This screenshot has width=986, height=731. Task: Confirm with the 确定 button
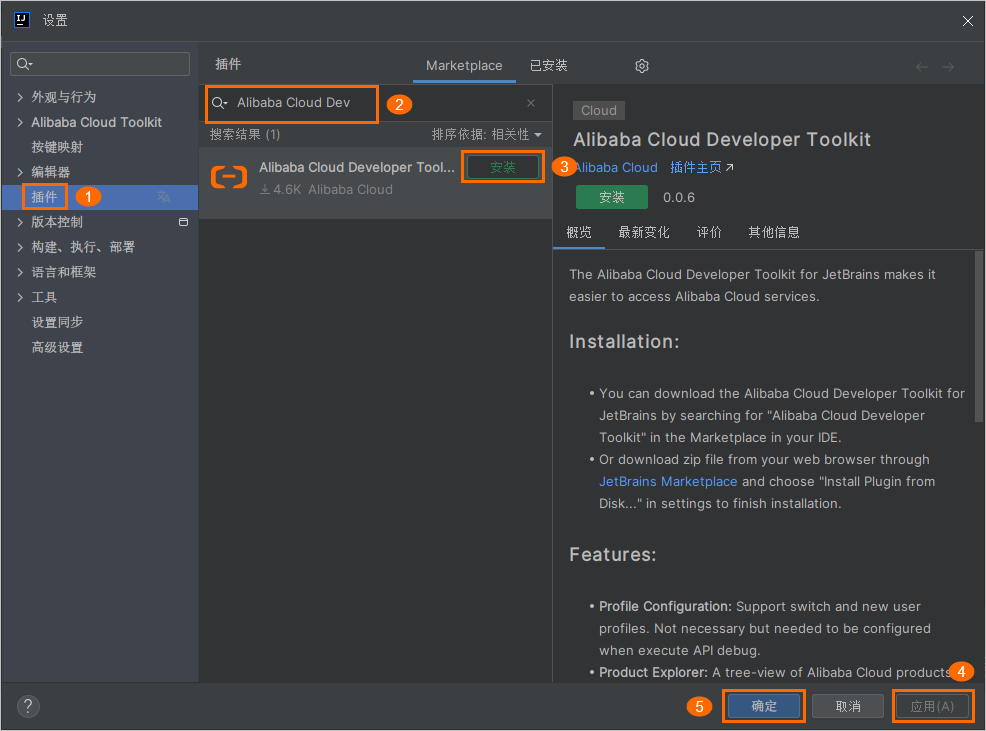point(764,706)
